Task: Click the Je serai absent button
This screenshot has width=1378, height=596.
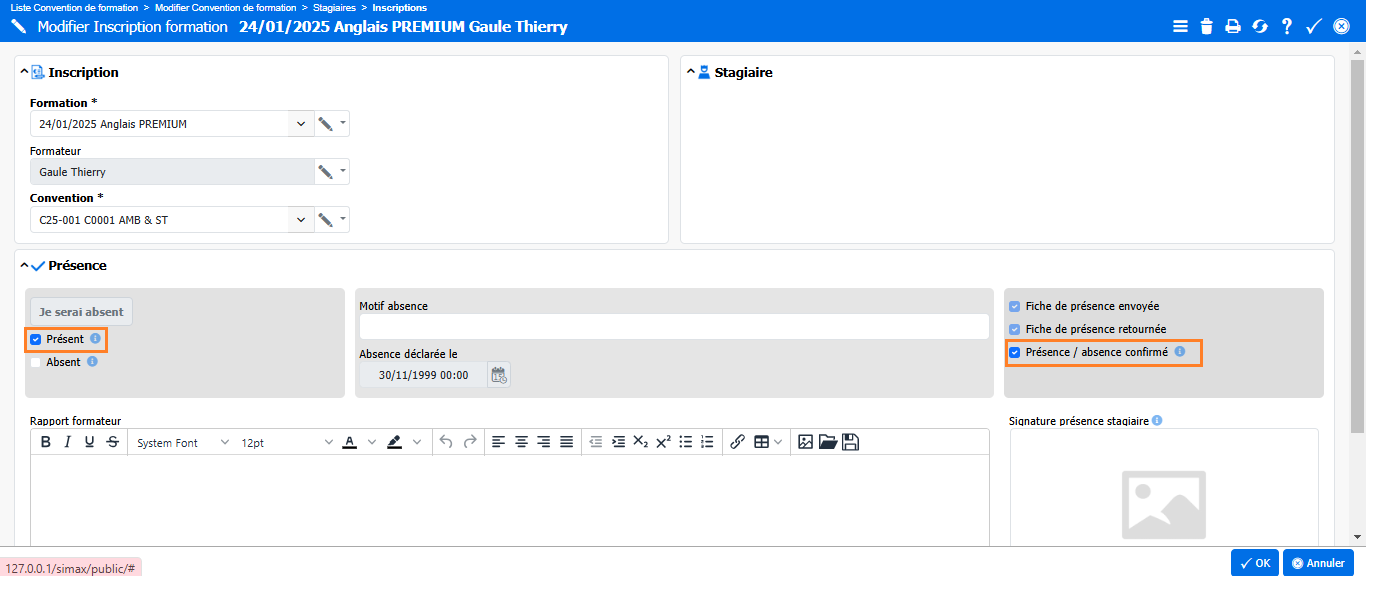Action: pos(81,312)
